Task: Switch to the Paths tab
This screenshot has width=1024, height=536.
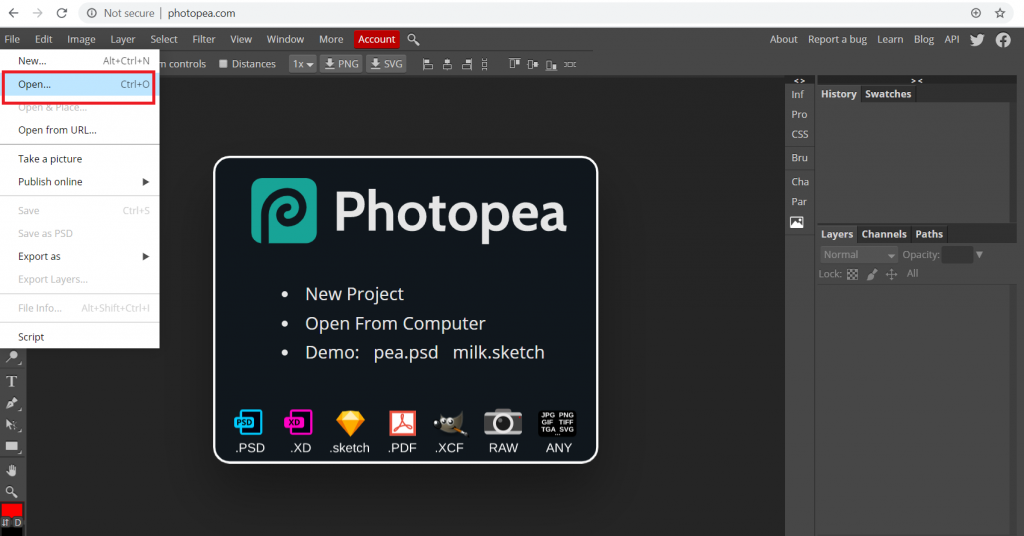Action: [929, 234]
